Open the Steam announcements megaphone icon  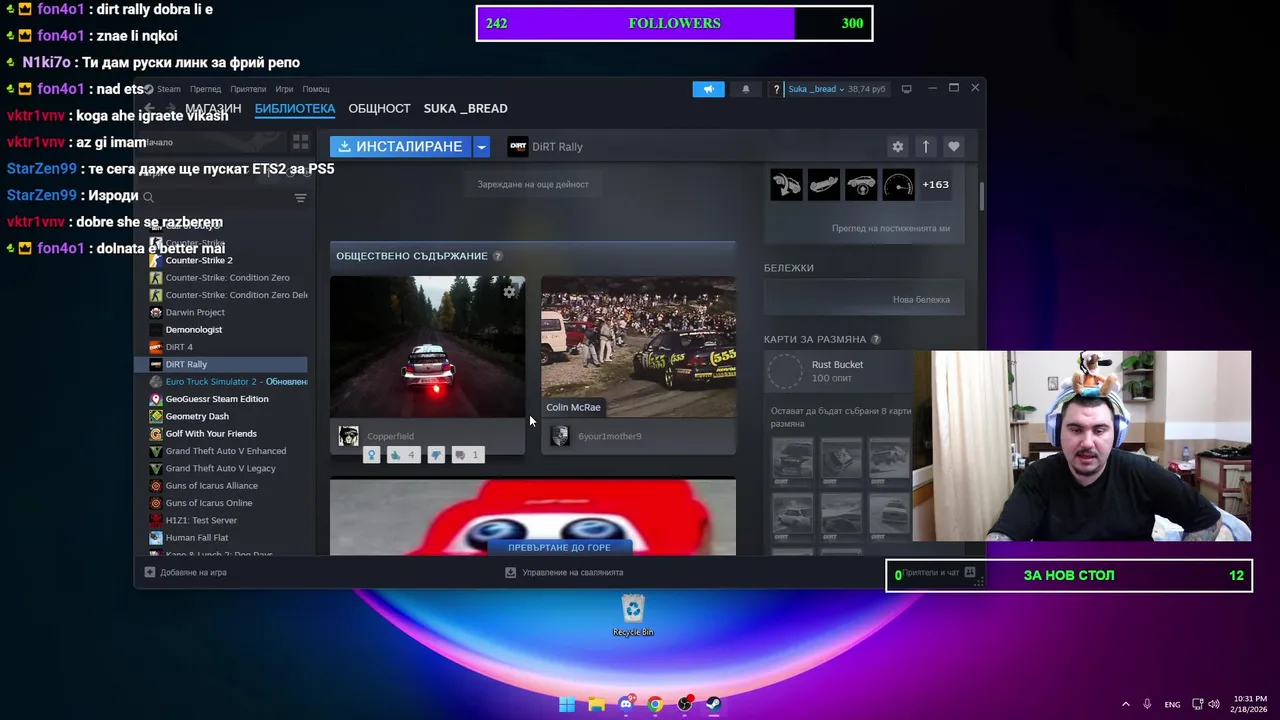click(x=708, y=89)
